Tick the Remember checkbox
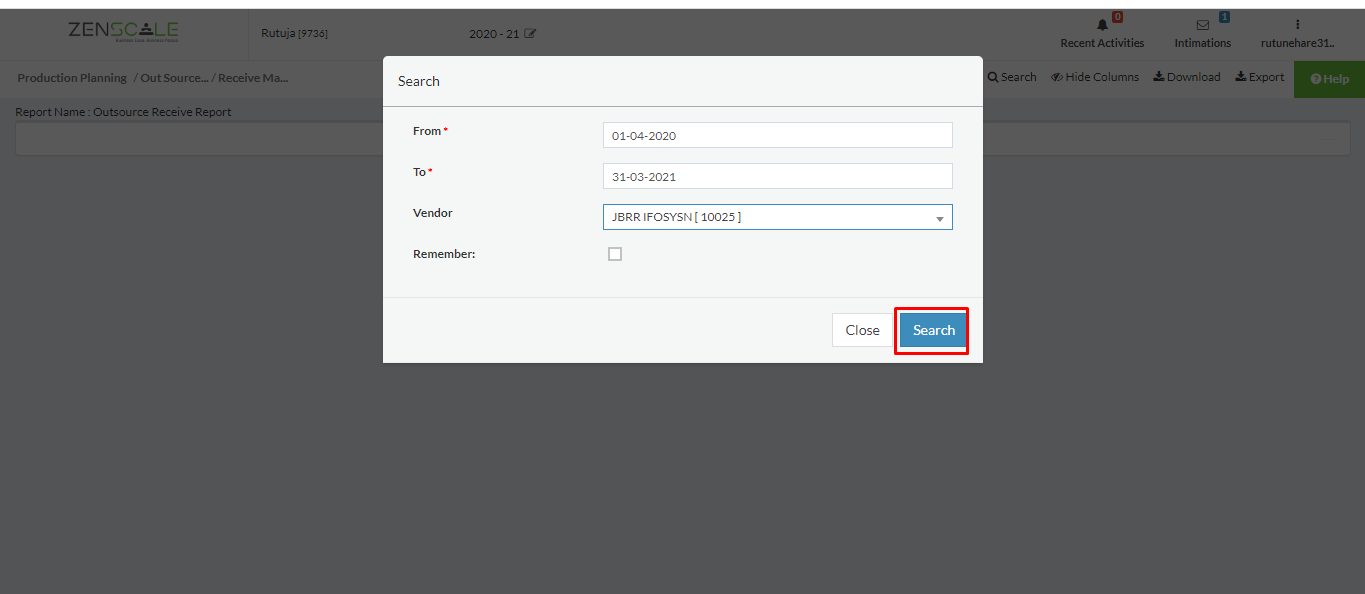 point(615,254)
